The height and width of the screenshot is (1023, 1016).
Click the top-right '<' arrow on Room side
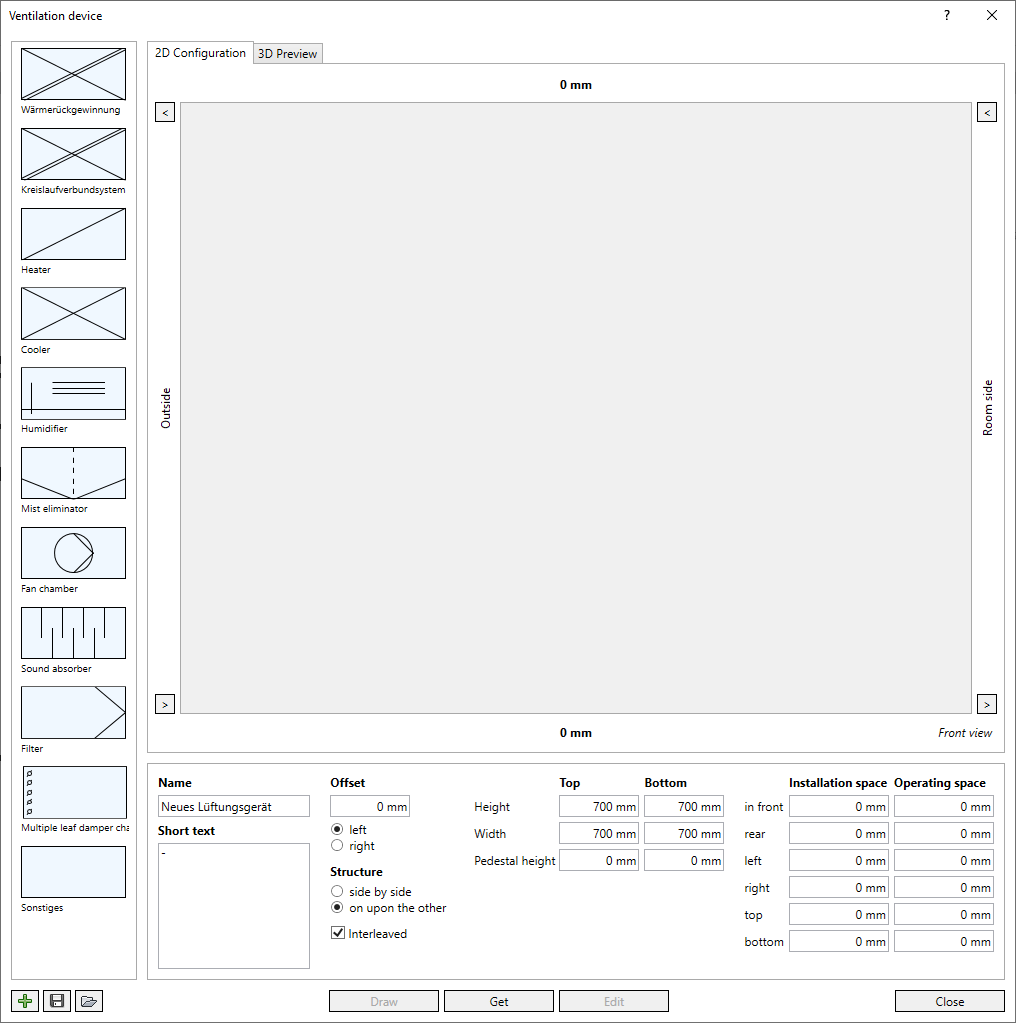(987, 112)
